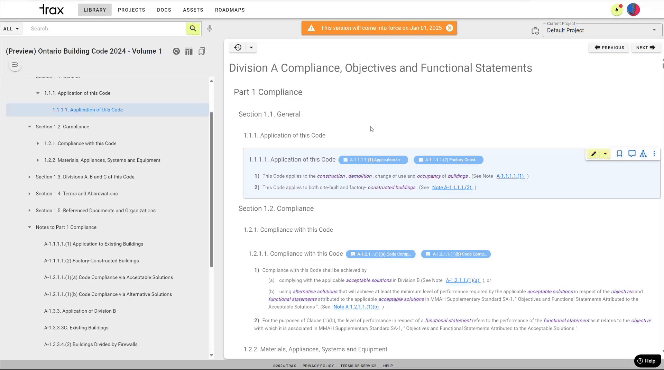Screen dimensions: 664x370
Task: Select A-1.3.3. Application of Division B
Action: click(80, 311)
